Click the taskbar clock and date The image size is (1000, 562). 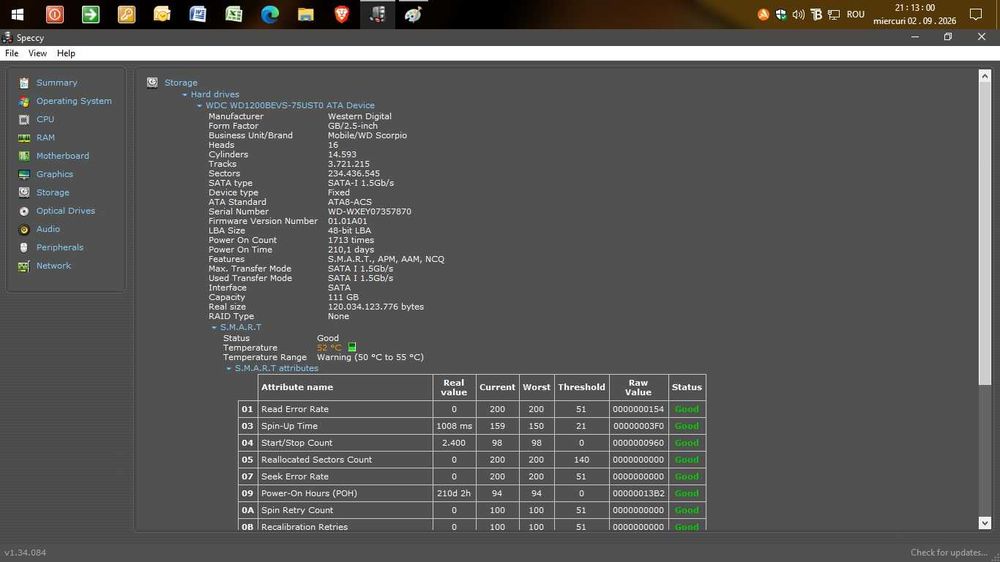pyautogui.click(x=915, y=14)
